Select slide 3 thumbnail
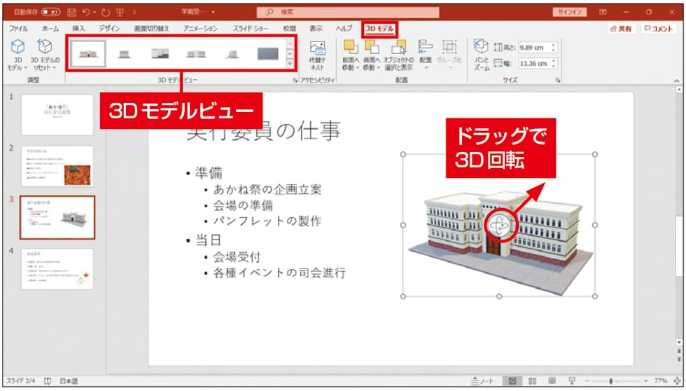 tap(57, 217)
